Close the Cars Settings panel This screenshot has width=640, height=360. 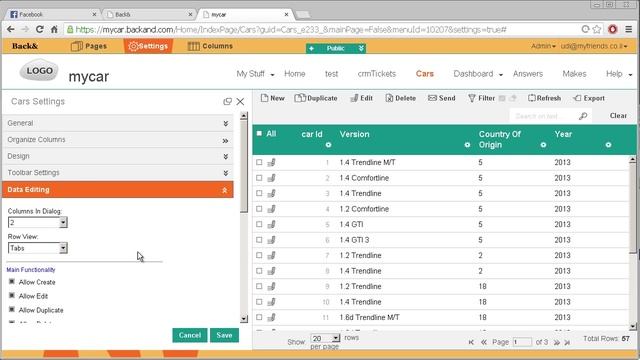point(240,102)
